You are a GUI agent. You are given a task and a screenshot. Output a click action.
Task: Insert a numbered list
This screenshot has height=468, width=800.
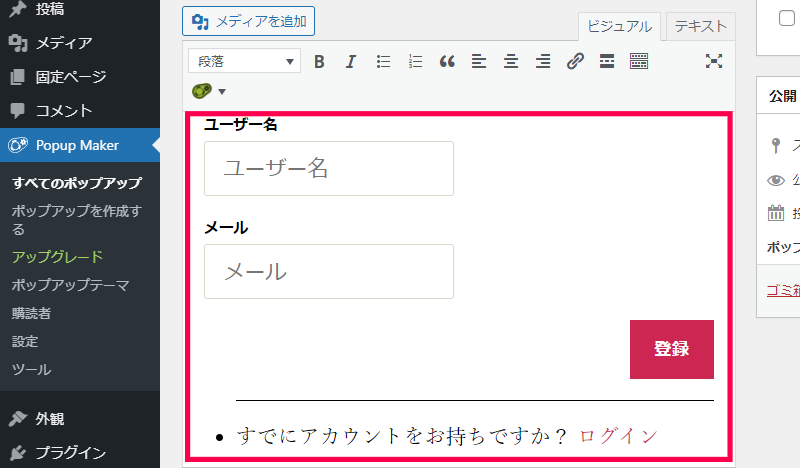click(415, 62)
